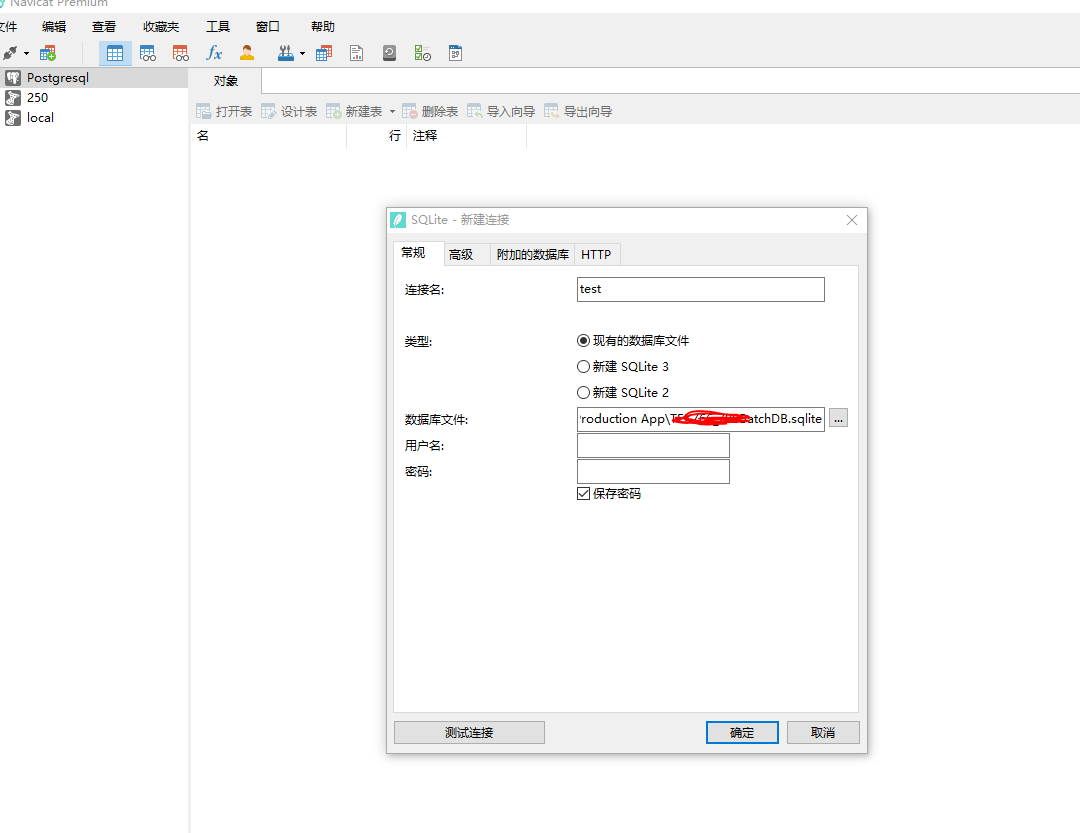Click the 行 column header
The width and height of the screenshot is (1080, 833).
(x=377, y=136)
